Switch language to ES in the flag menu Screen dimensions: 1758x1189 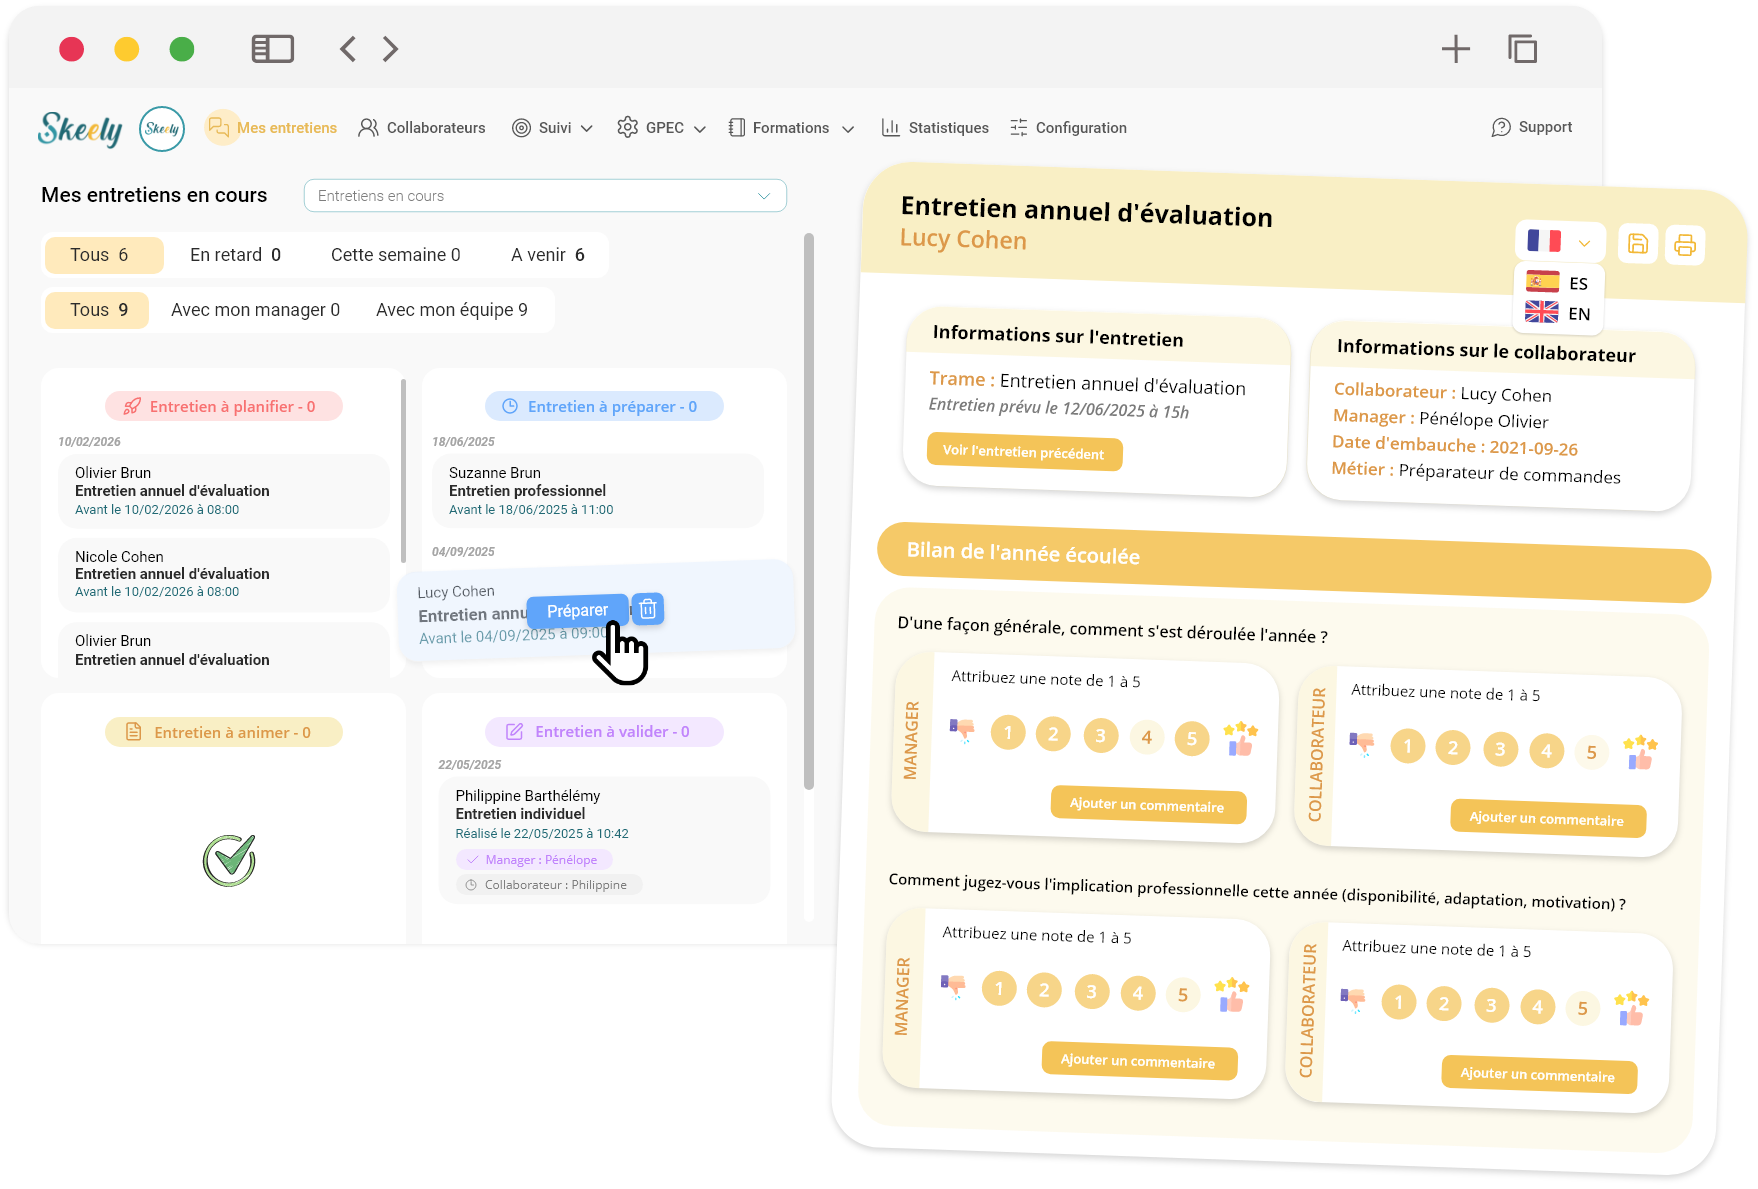(1556, 283)
